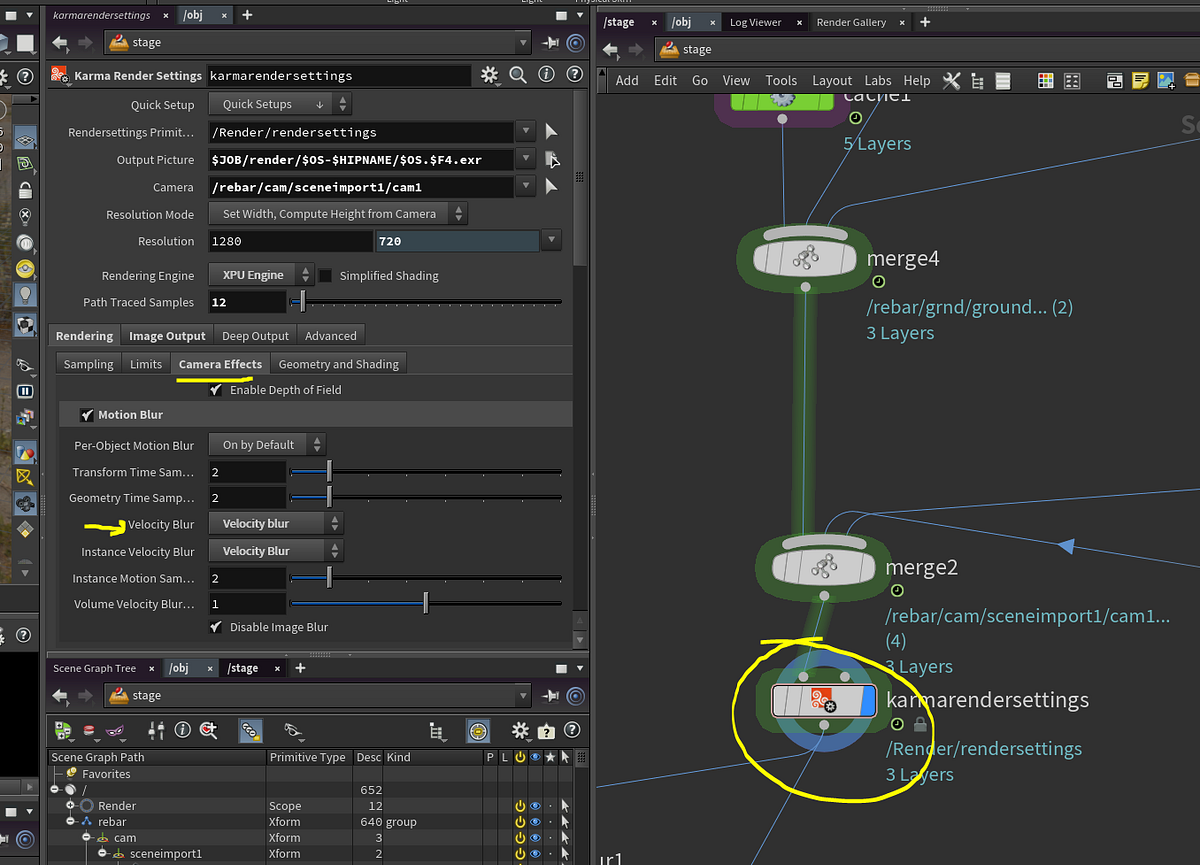
Task: Click the wrench/screwdriver Tools icon in network toolbar
Action: click(x=950, y=80)
